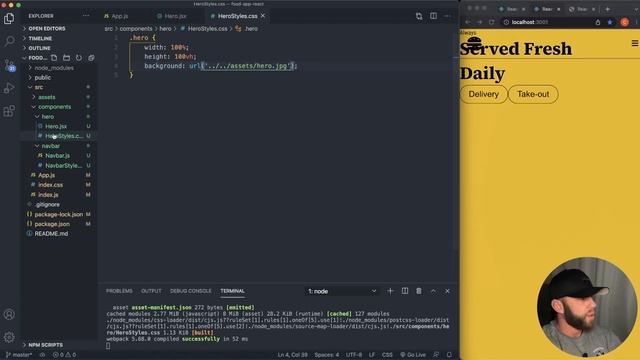
Task: Switch to the Output panel tab
Action: 151,291
